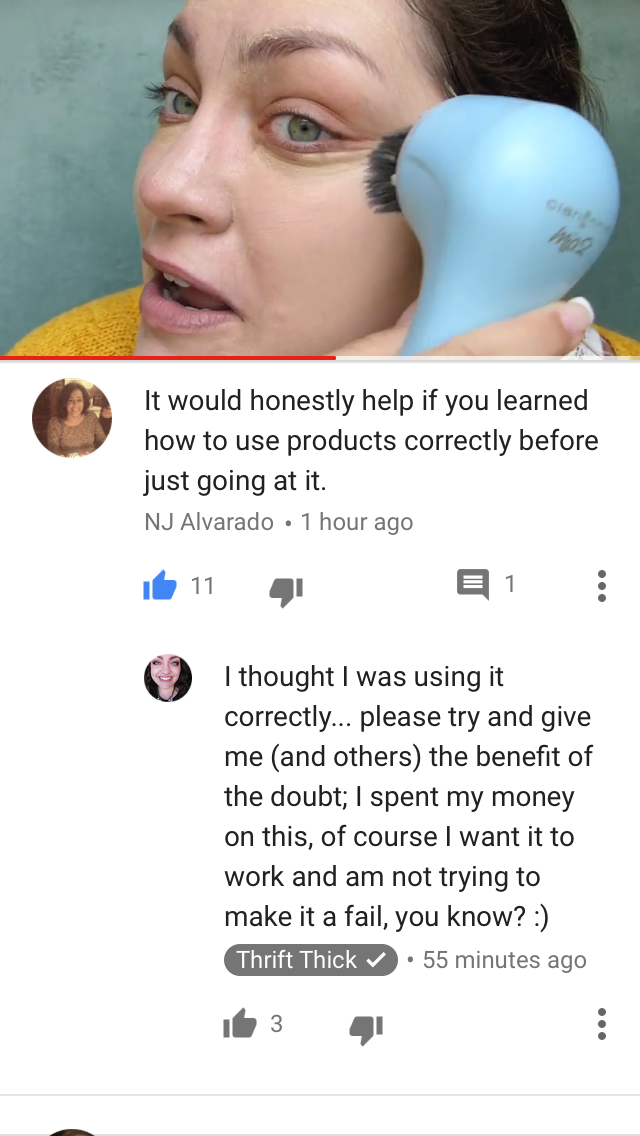The width and height of the screenshot is (640, 1136).
Task: Open three-dot menu on Thrift Thick's reply
Action: coord(602,1024)
